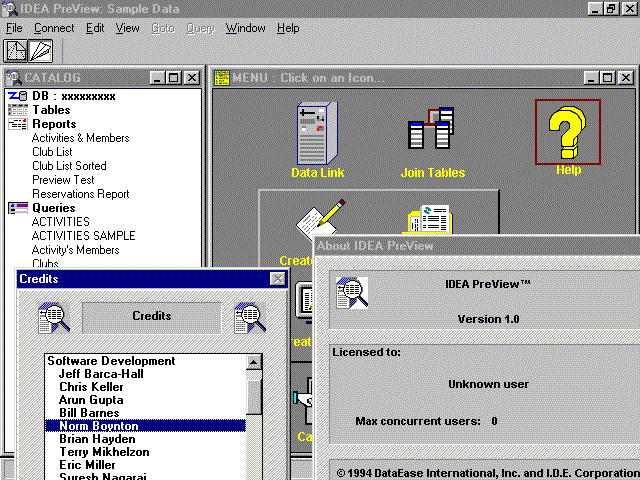Maximize the MENU window
Viewport: 640px width, 480px height.
coord(607,78)
